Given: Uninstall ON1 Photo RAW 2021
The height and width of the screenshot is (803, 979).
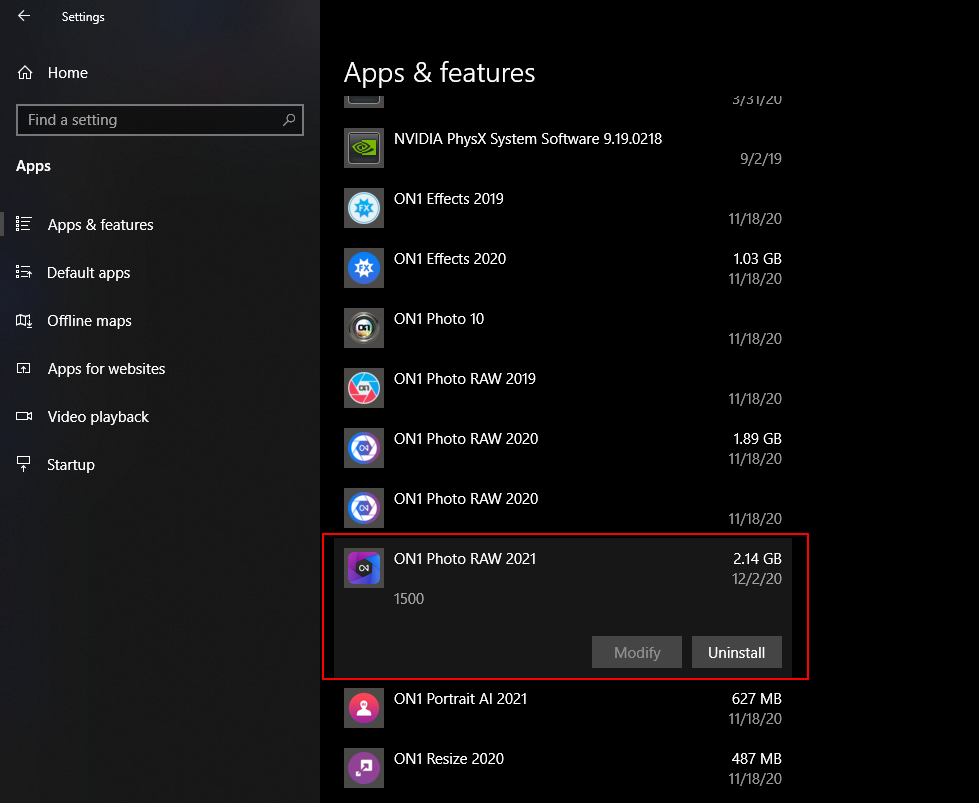Looking at the screenshot, I should tap(736, 653).
